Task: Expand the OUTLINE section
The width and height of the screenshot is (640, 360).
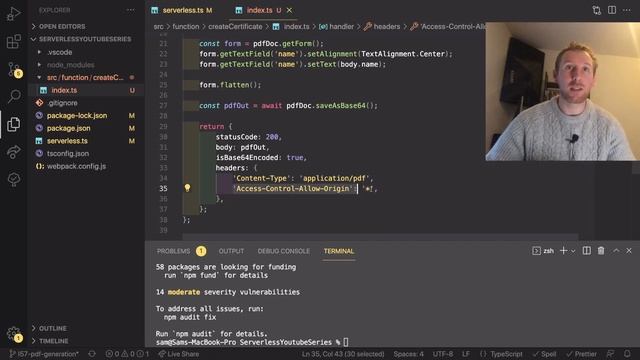Action: click(53, 328)
